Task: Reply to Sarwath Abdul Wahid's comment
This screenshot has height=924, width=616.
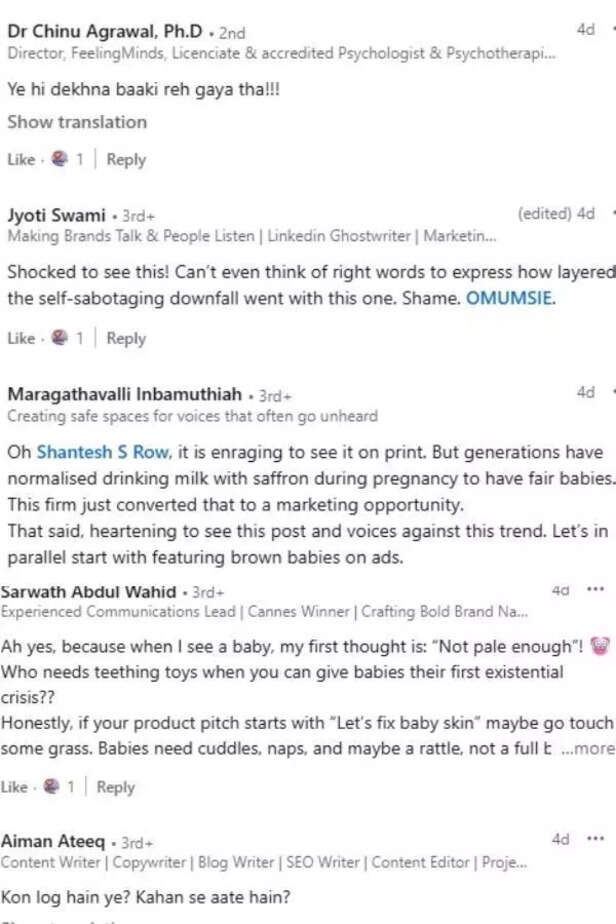Action: [x=116, y=787]
